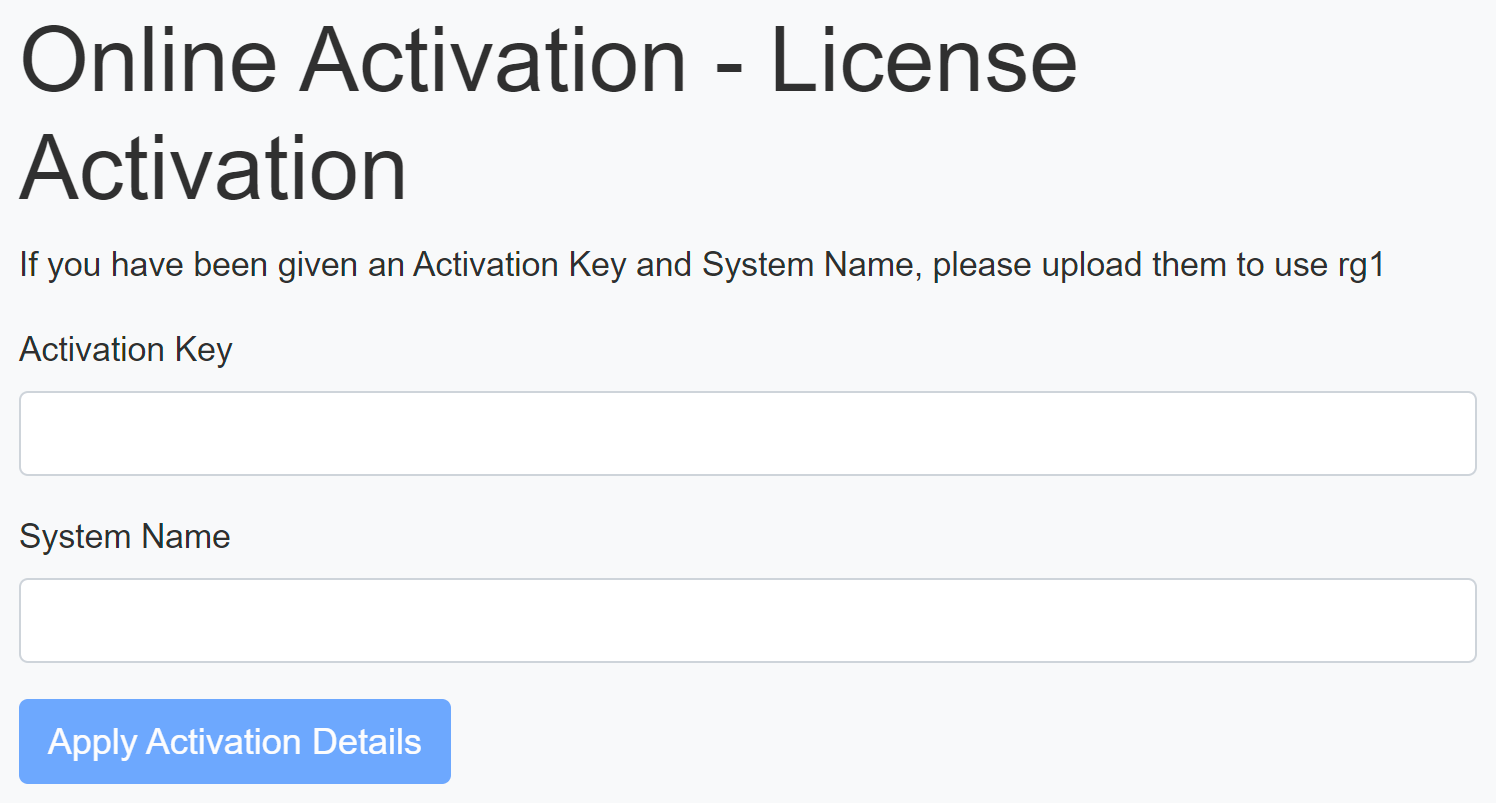
Task: Click the "Activation Key" field label
Action: coord(126,350)
